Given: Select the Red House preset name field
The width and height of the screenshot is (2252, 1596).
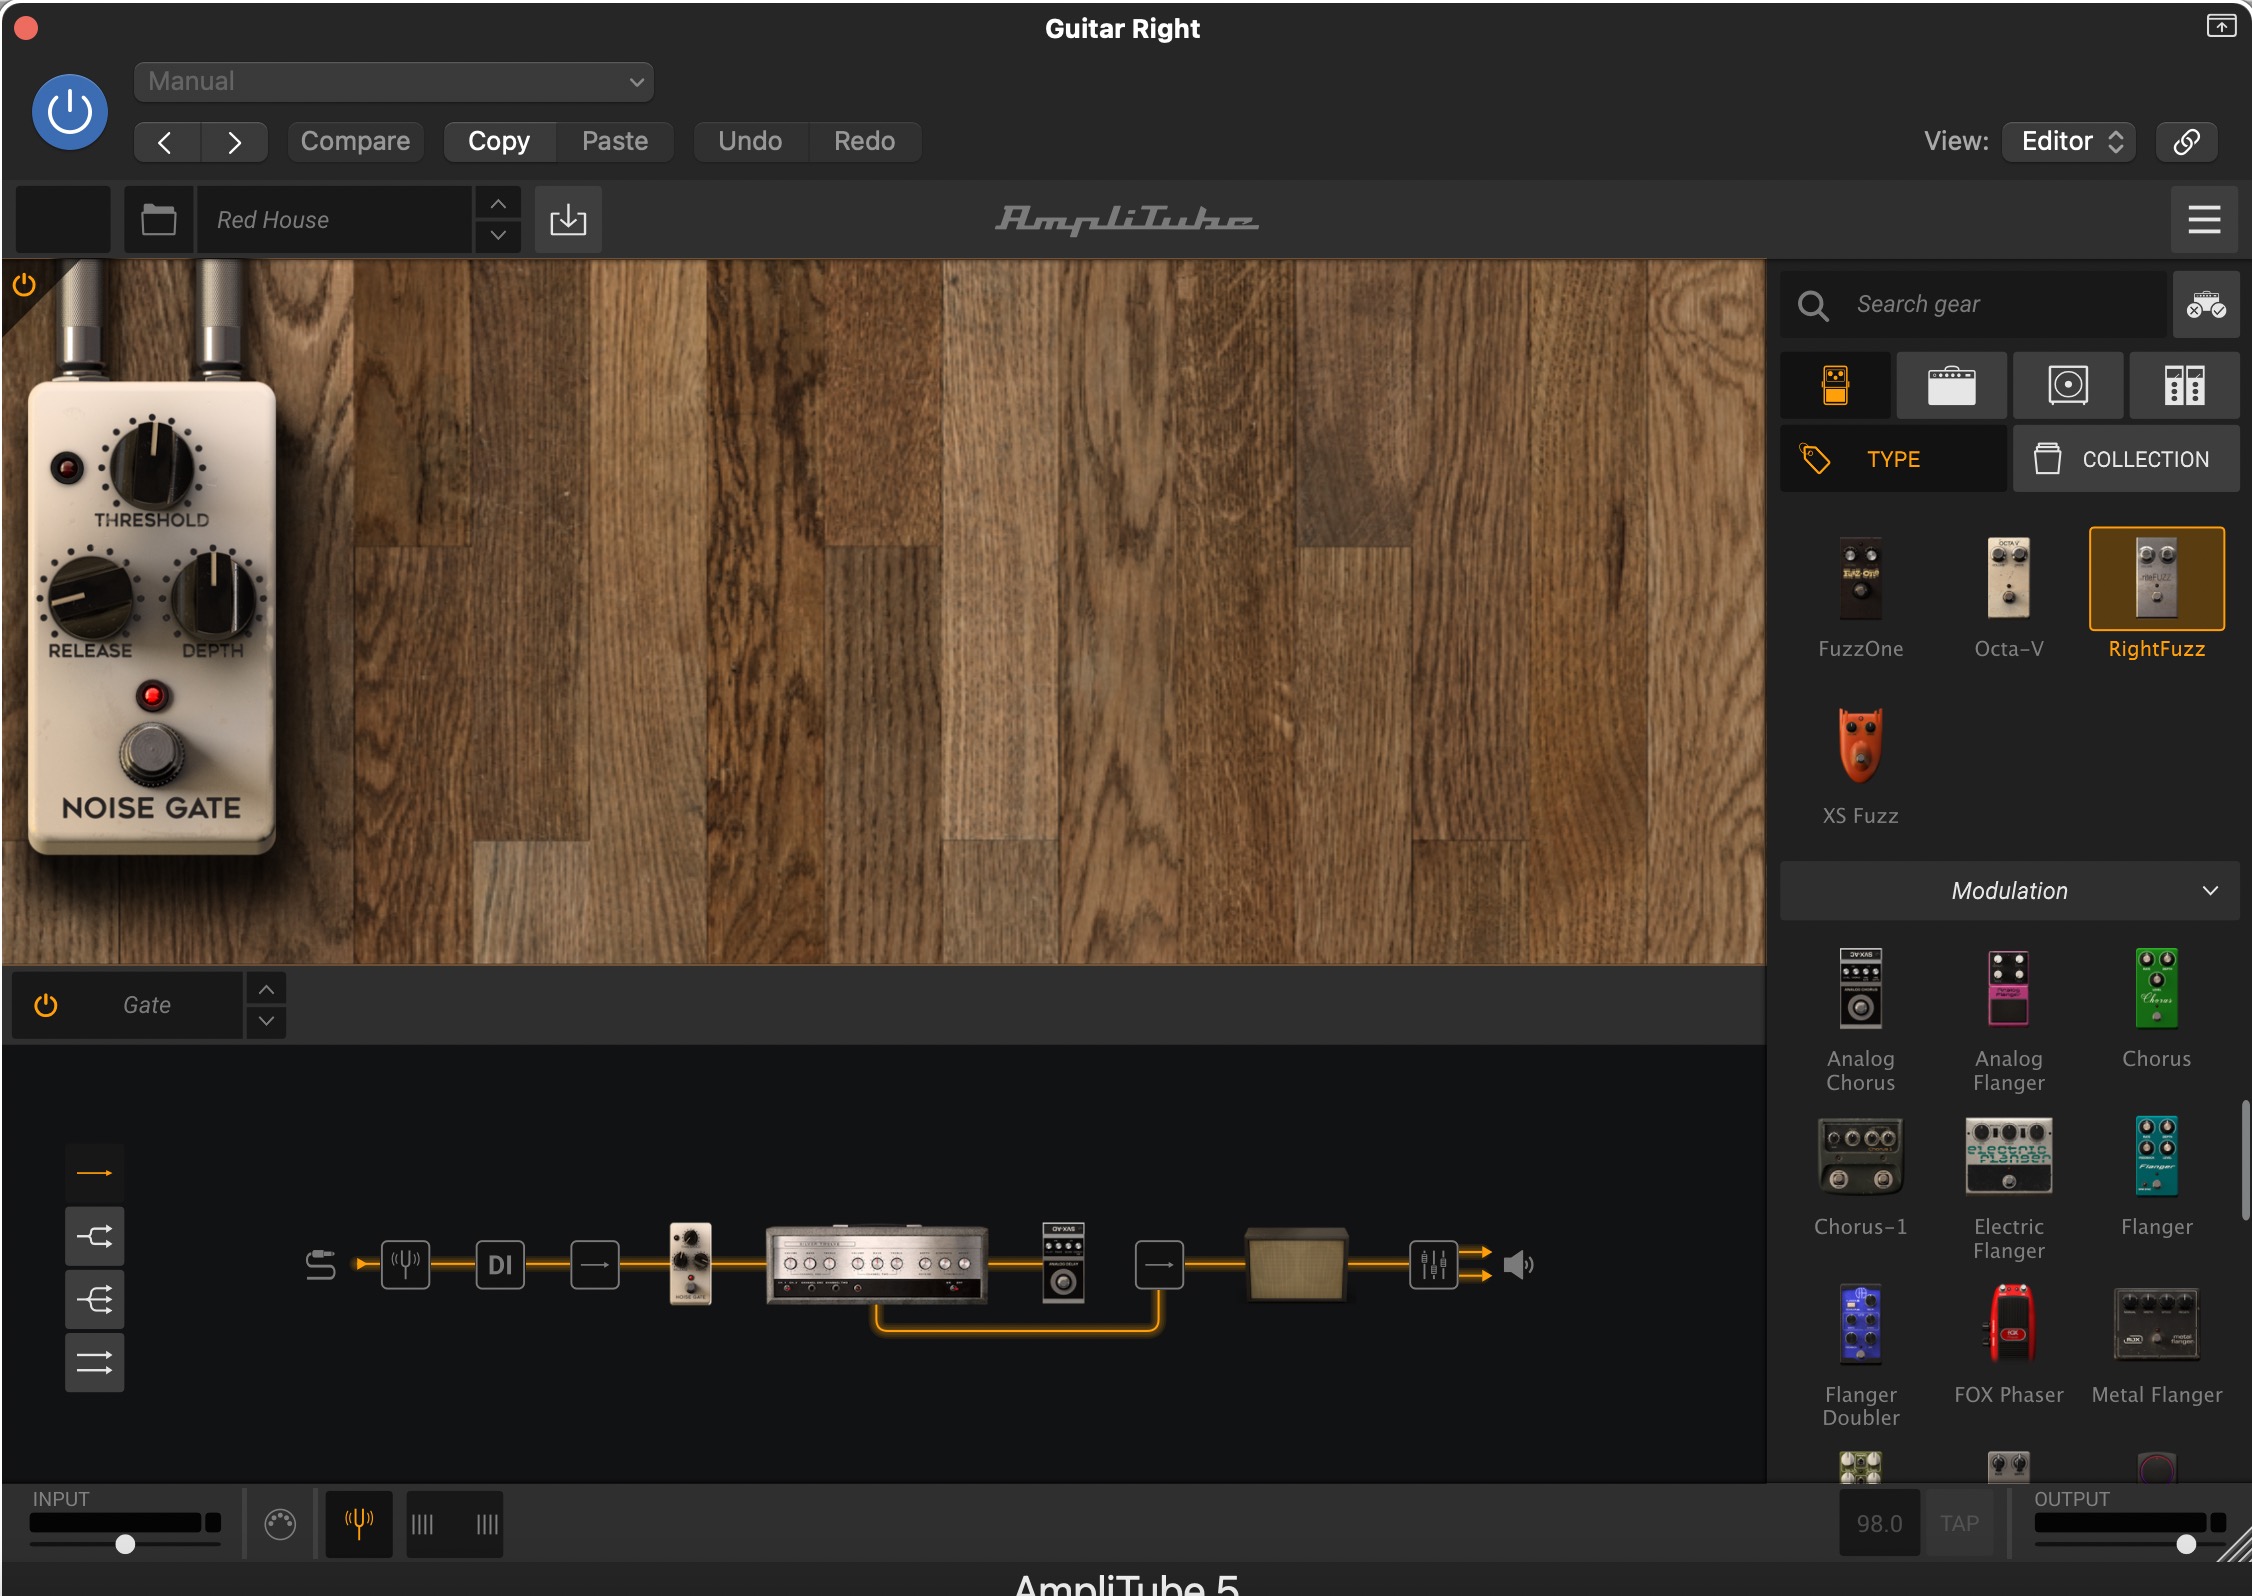Looking at the screenshot, I should click(x=334, y=219).
